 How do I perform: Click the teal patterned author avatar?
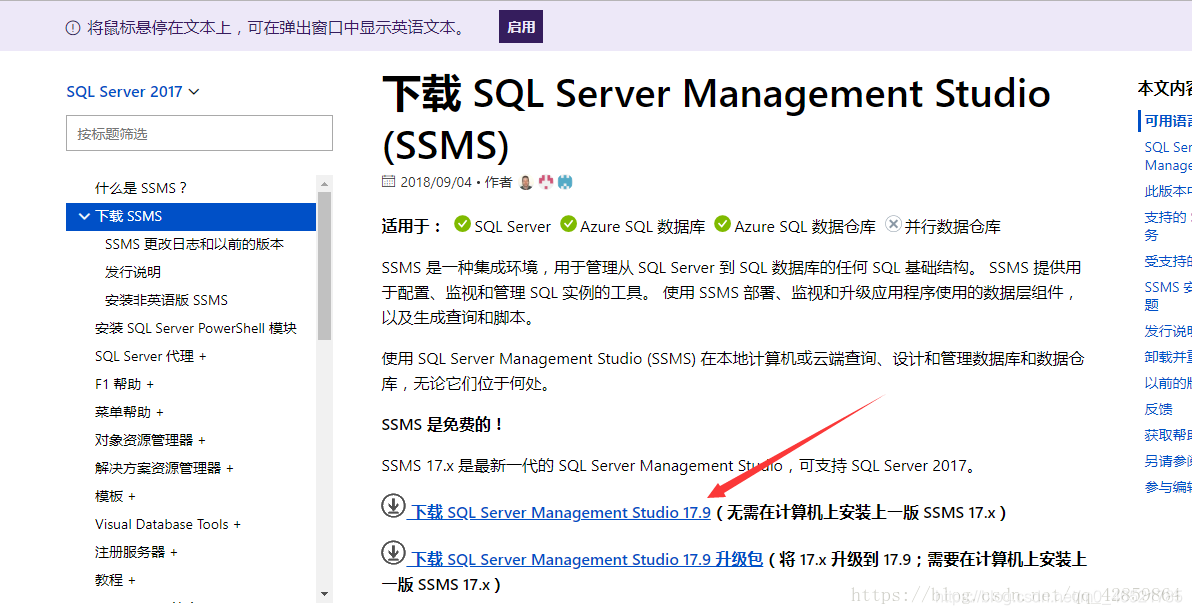coord(565,182)
